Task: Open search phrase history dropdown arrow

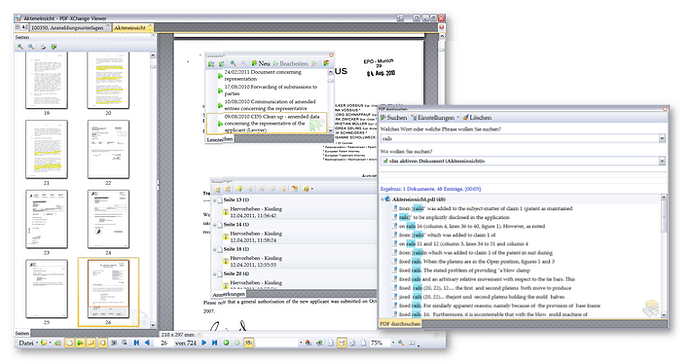Action: pos(662,139)
